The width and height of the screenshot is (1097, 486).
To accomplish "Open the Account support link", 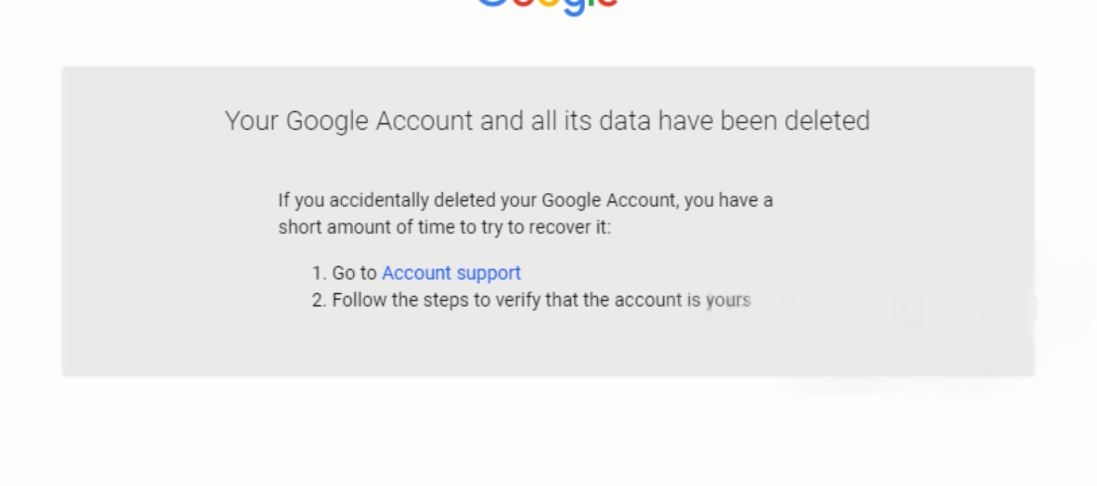I will pyautogui.click(x=451, y=273).
